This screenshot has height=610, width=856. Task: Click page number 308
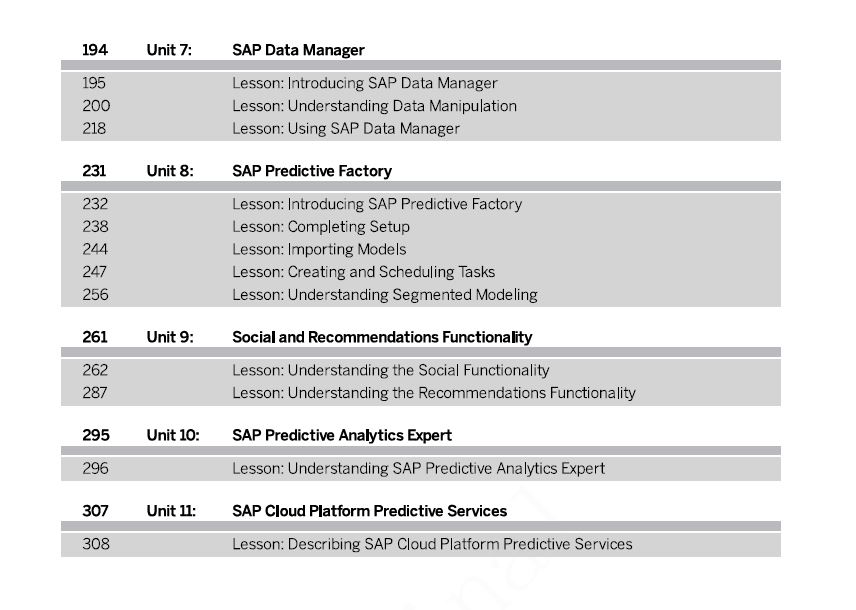pos(96,544)
